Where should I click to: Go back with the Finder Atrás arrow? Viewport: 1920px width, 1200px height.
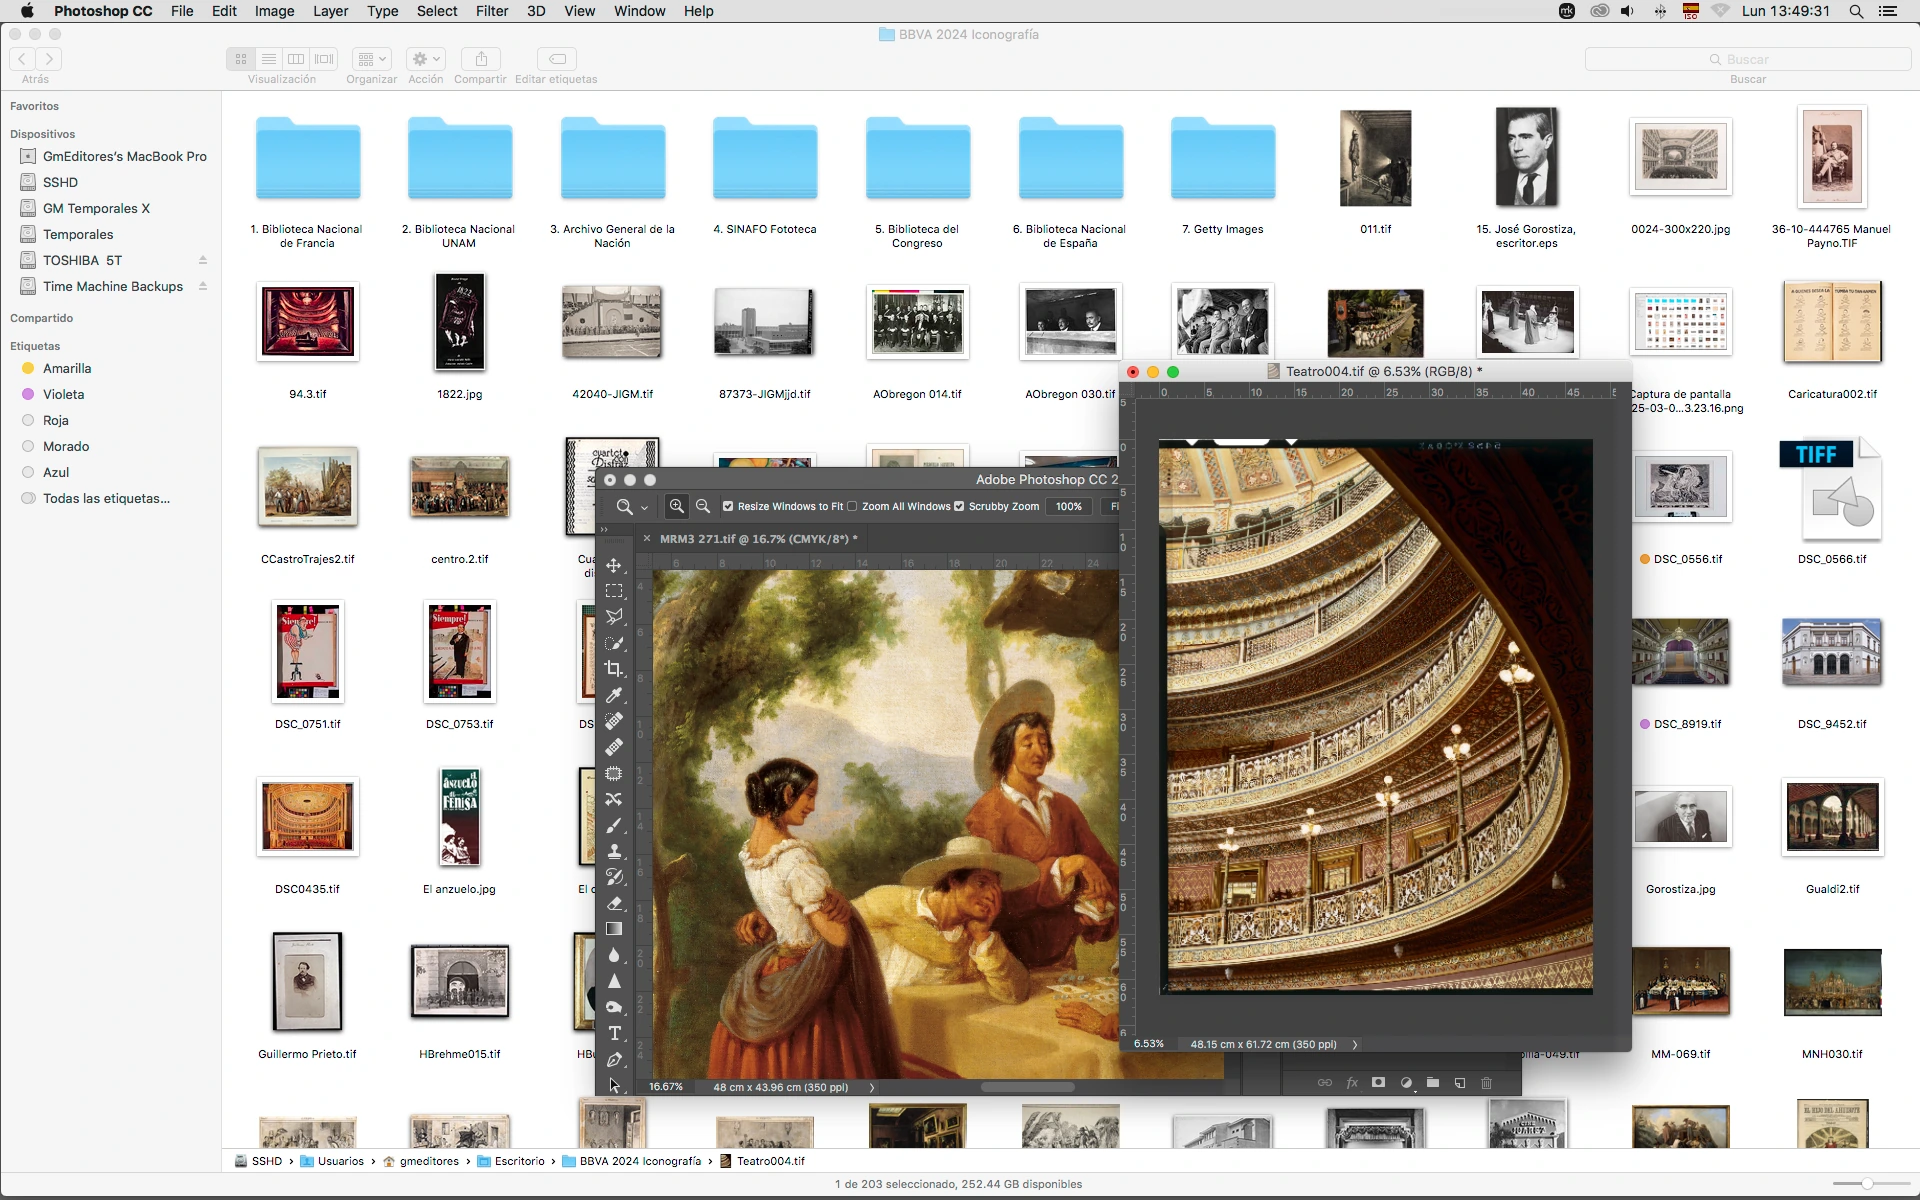click(x=22, y=59)
